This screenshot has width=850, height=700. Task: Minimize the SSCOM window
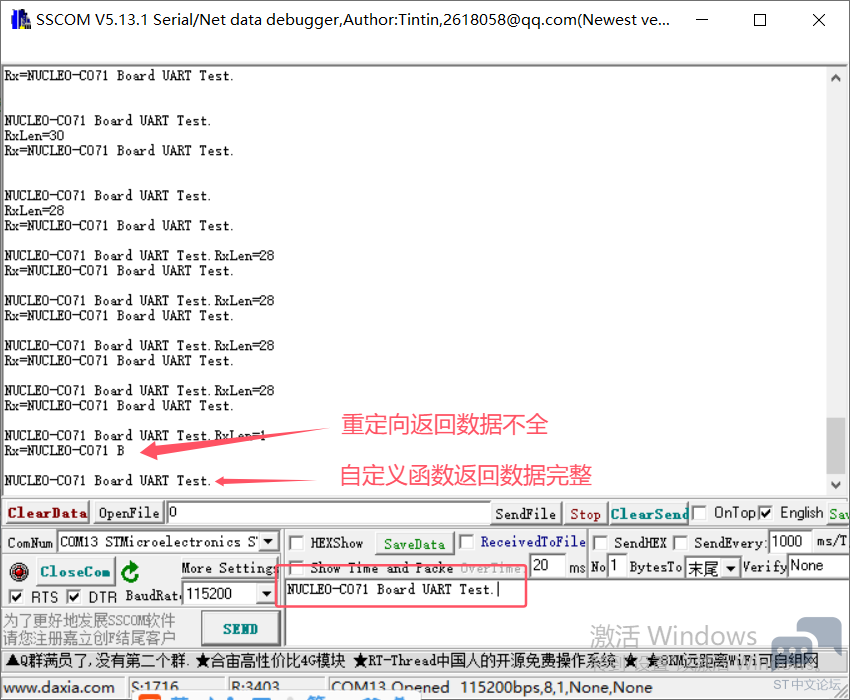click(x=702, y=20)
